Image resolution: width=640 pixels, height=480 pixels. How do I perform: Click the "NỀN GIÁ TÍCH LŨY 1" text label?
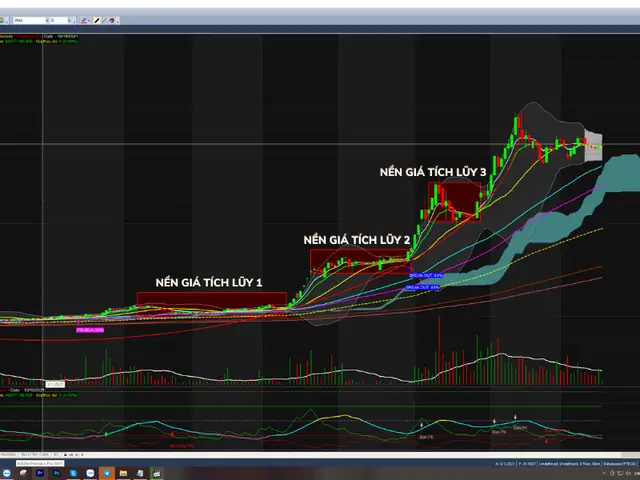(x=208, y=283)
